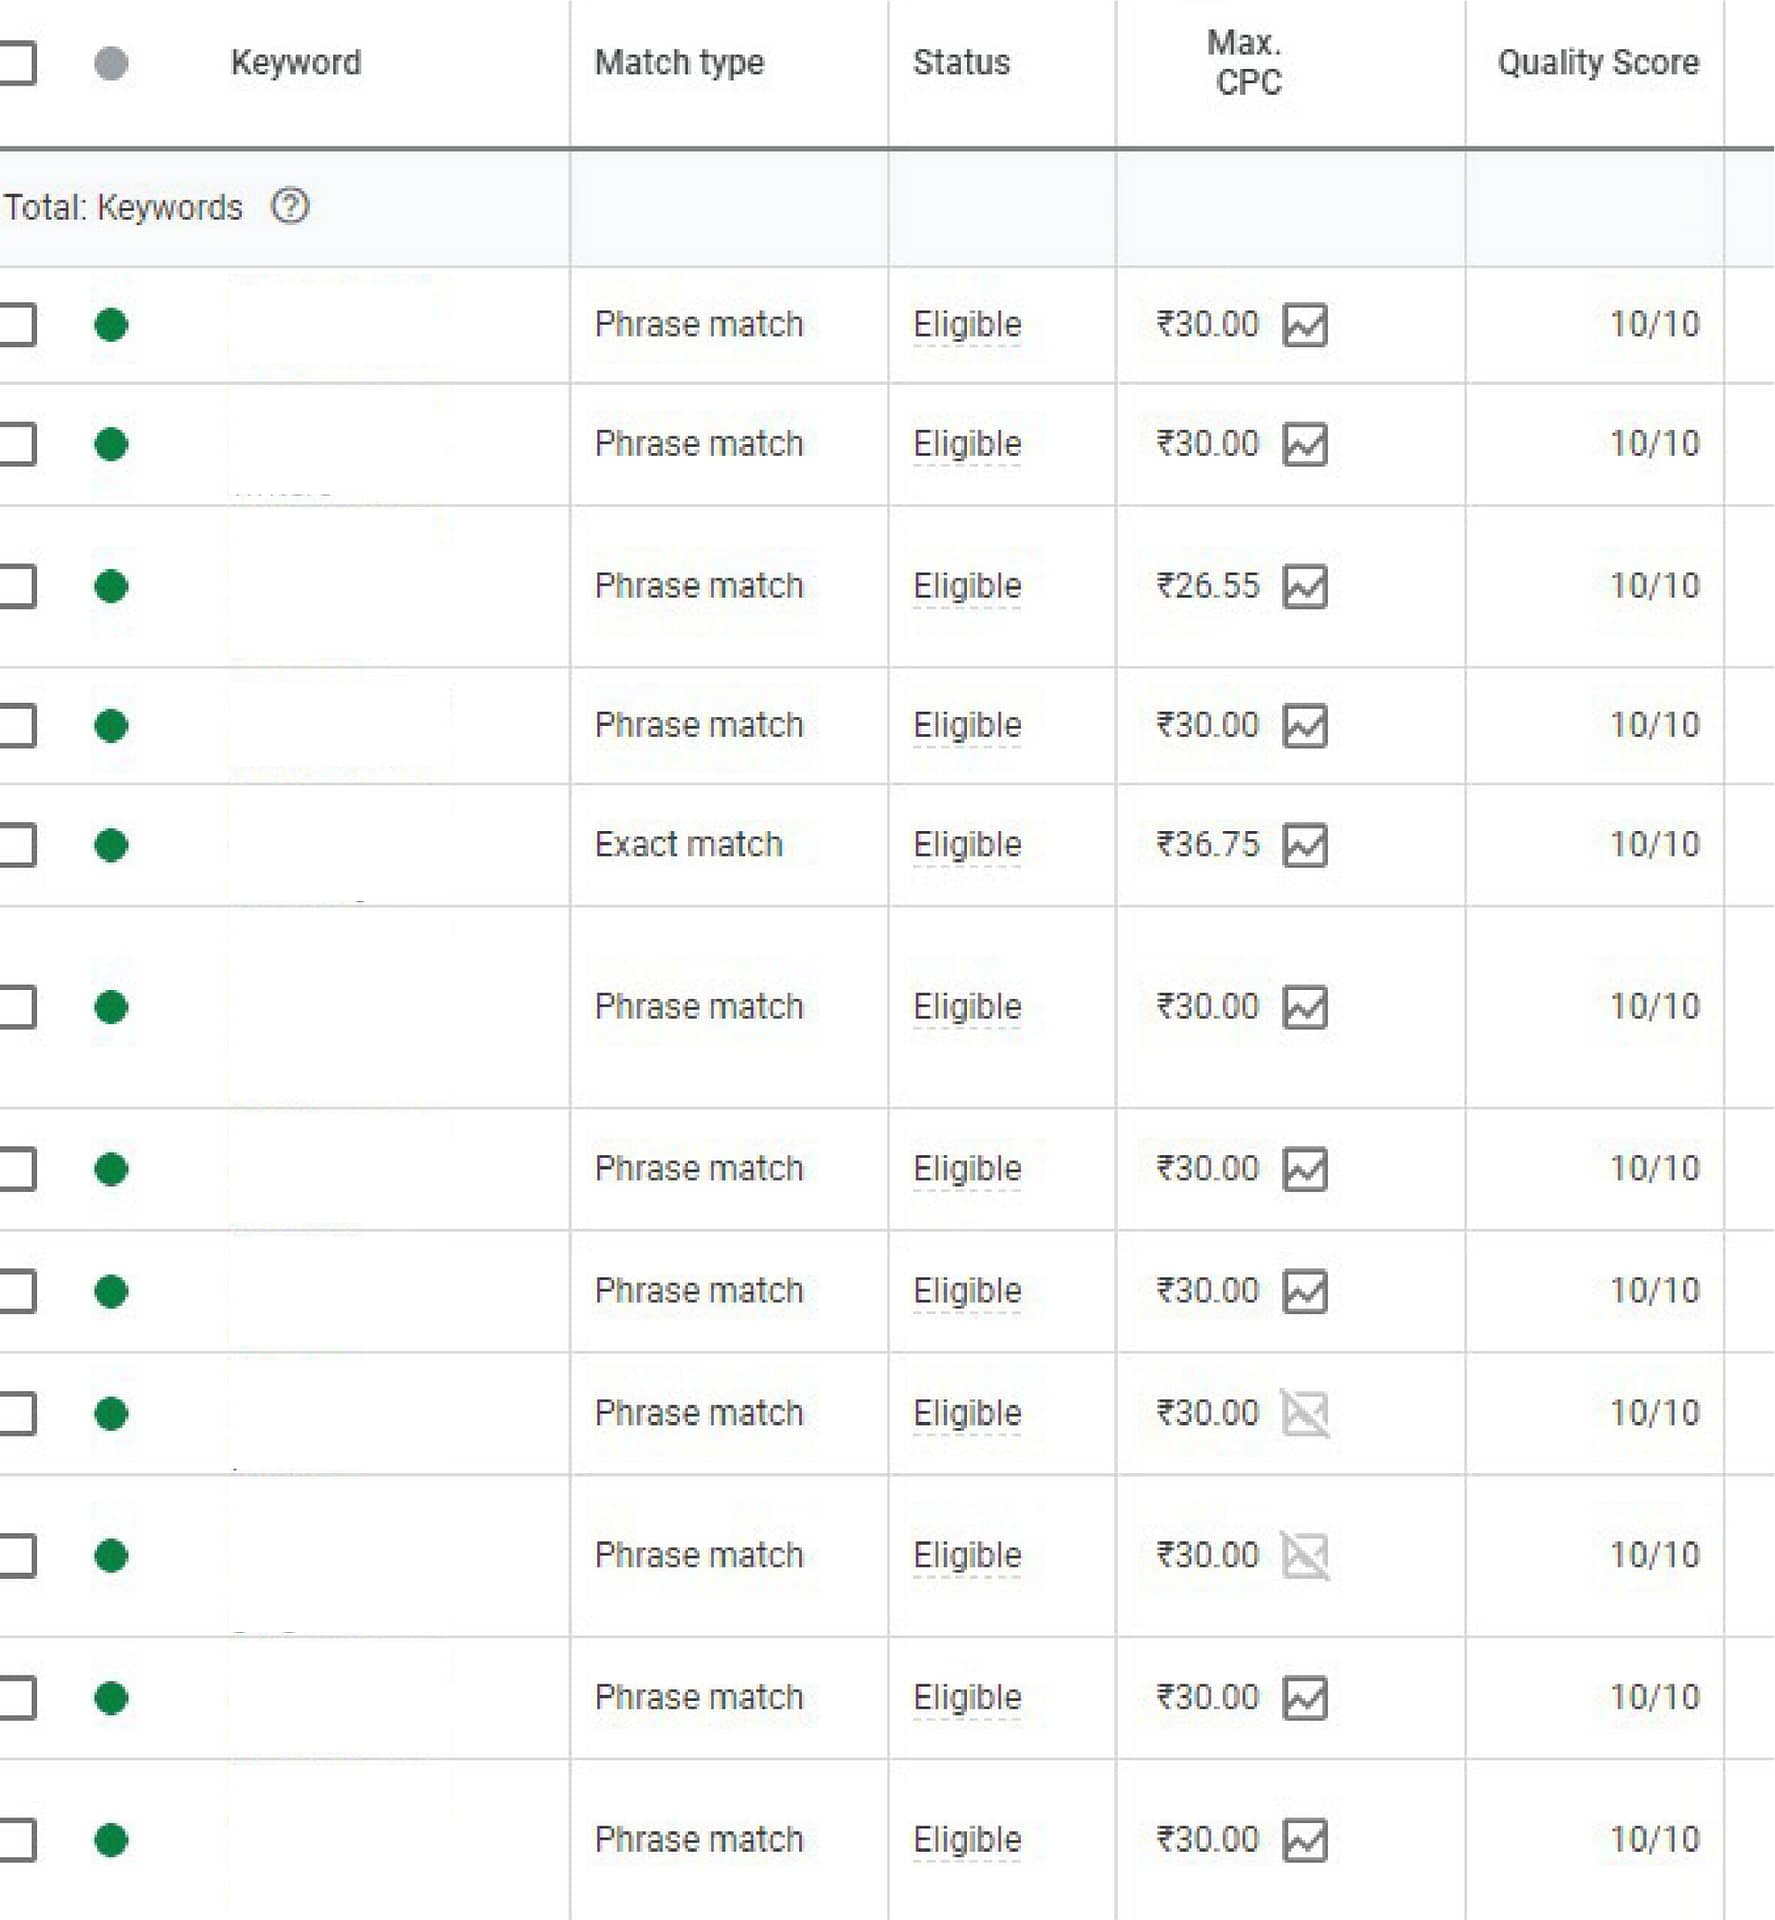
Task: Open bid simulator for the ₹26.55 keyword
Action: pos(1305,586)
